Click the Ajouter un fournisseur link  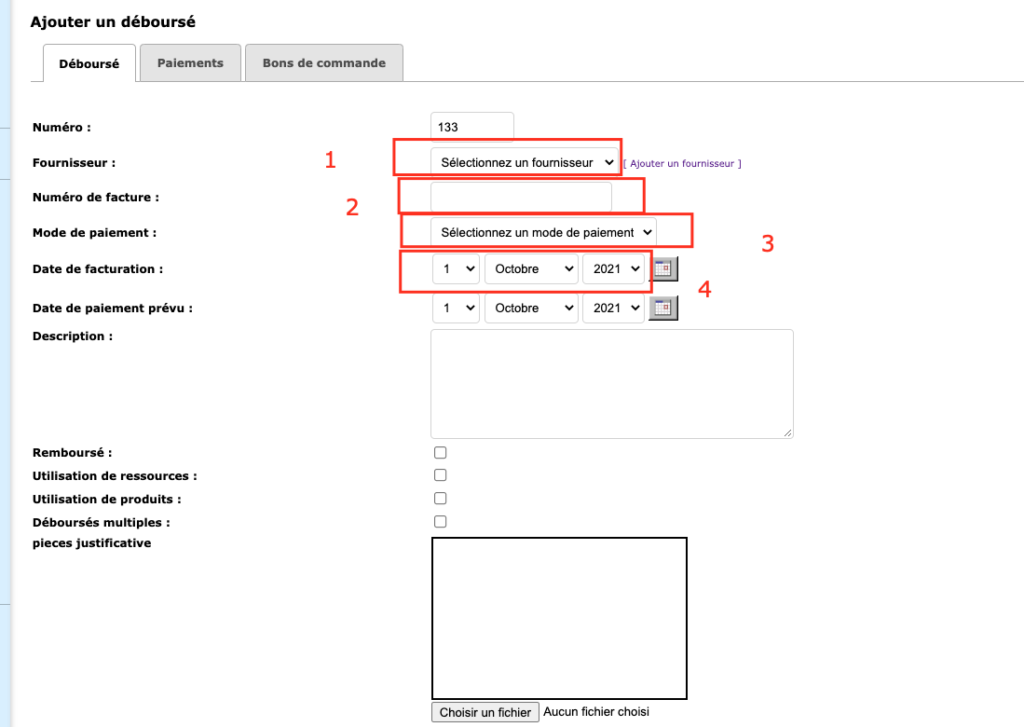coord(682,163)
